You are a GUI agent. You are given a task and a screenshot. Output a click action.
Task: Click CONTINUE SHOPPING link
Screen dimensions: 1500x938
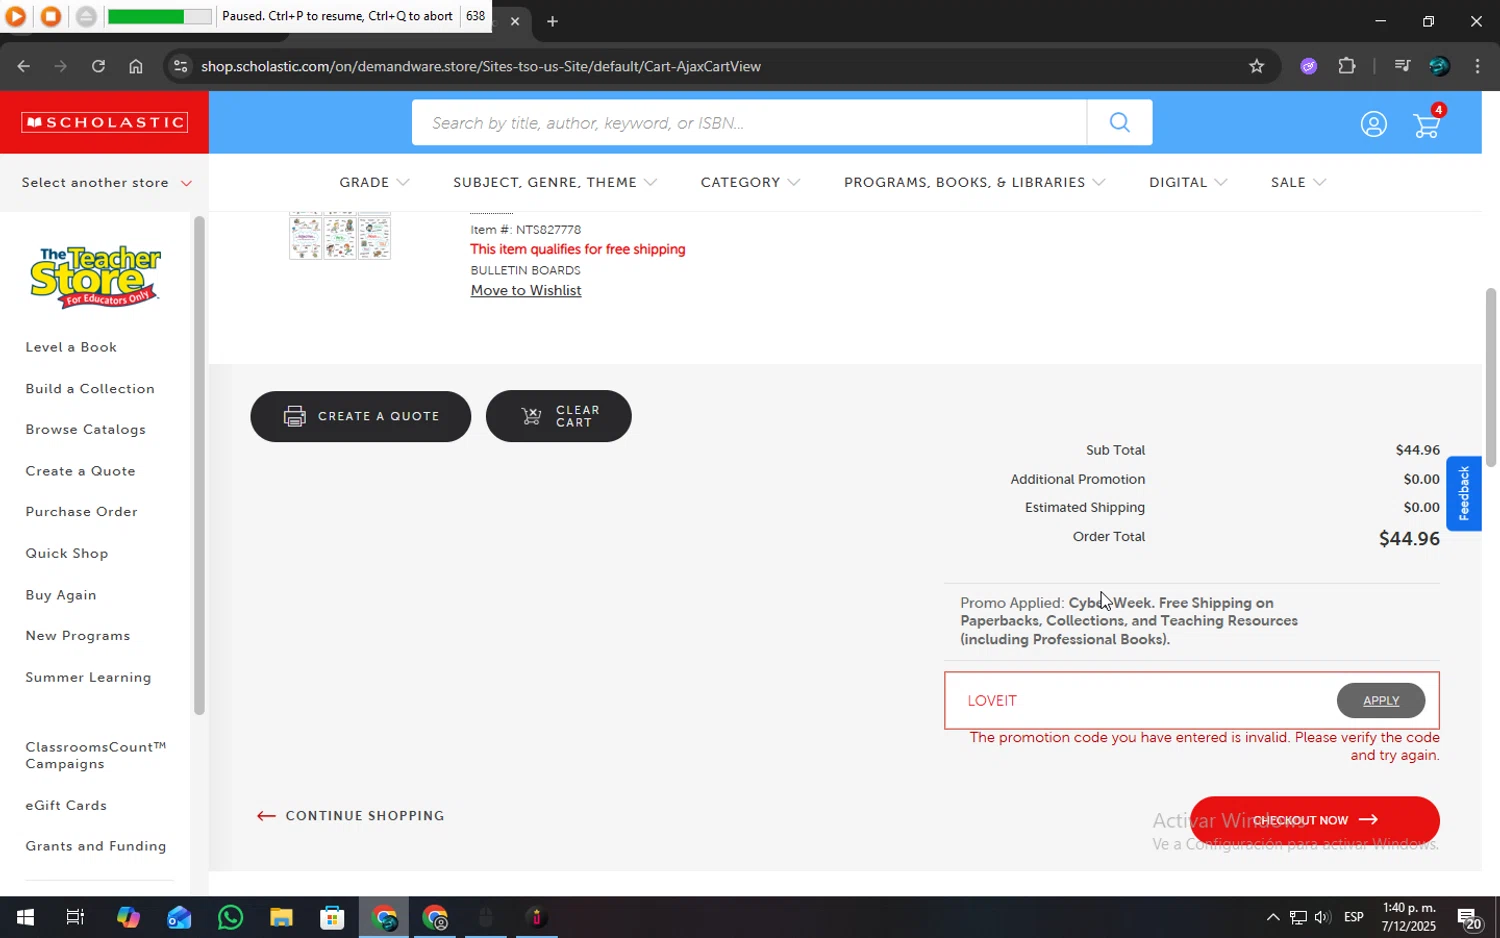(x=350, y=816)
